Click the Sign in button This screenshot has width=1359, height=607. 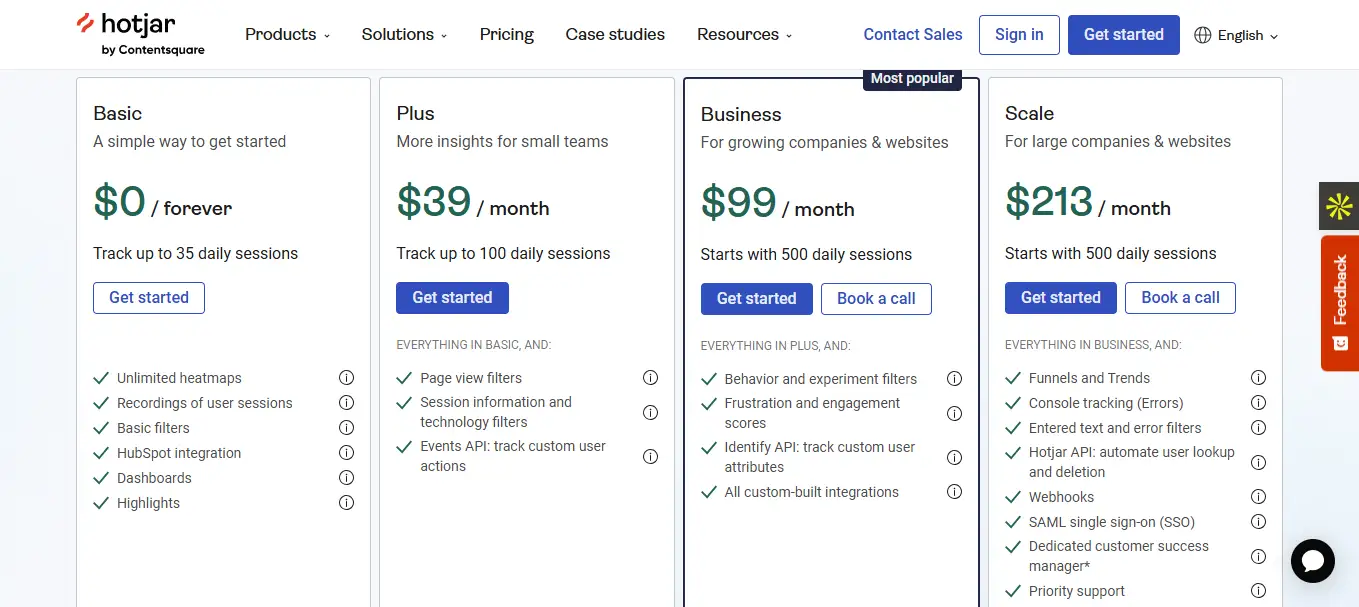(x=1019, y=34)
